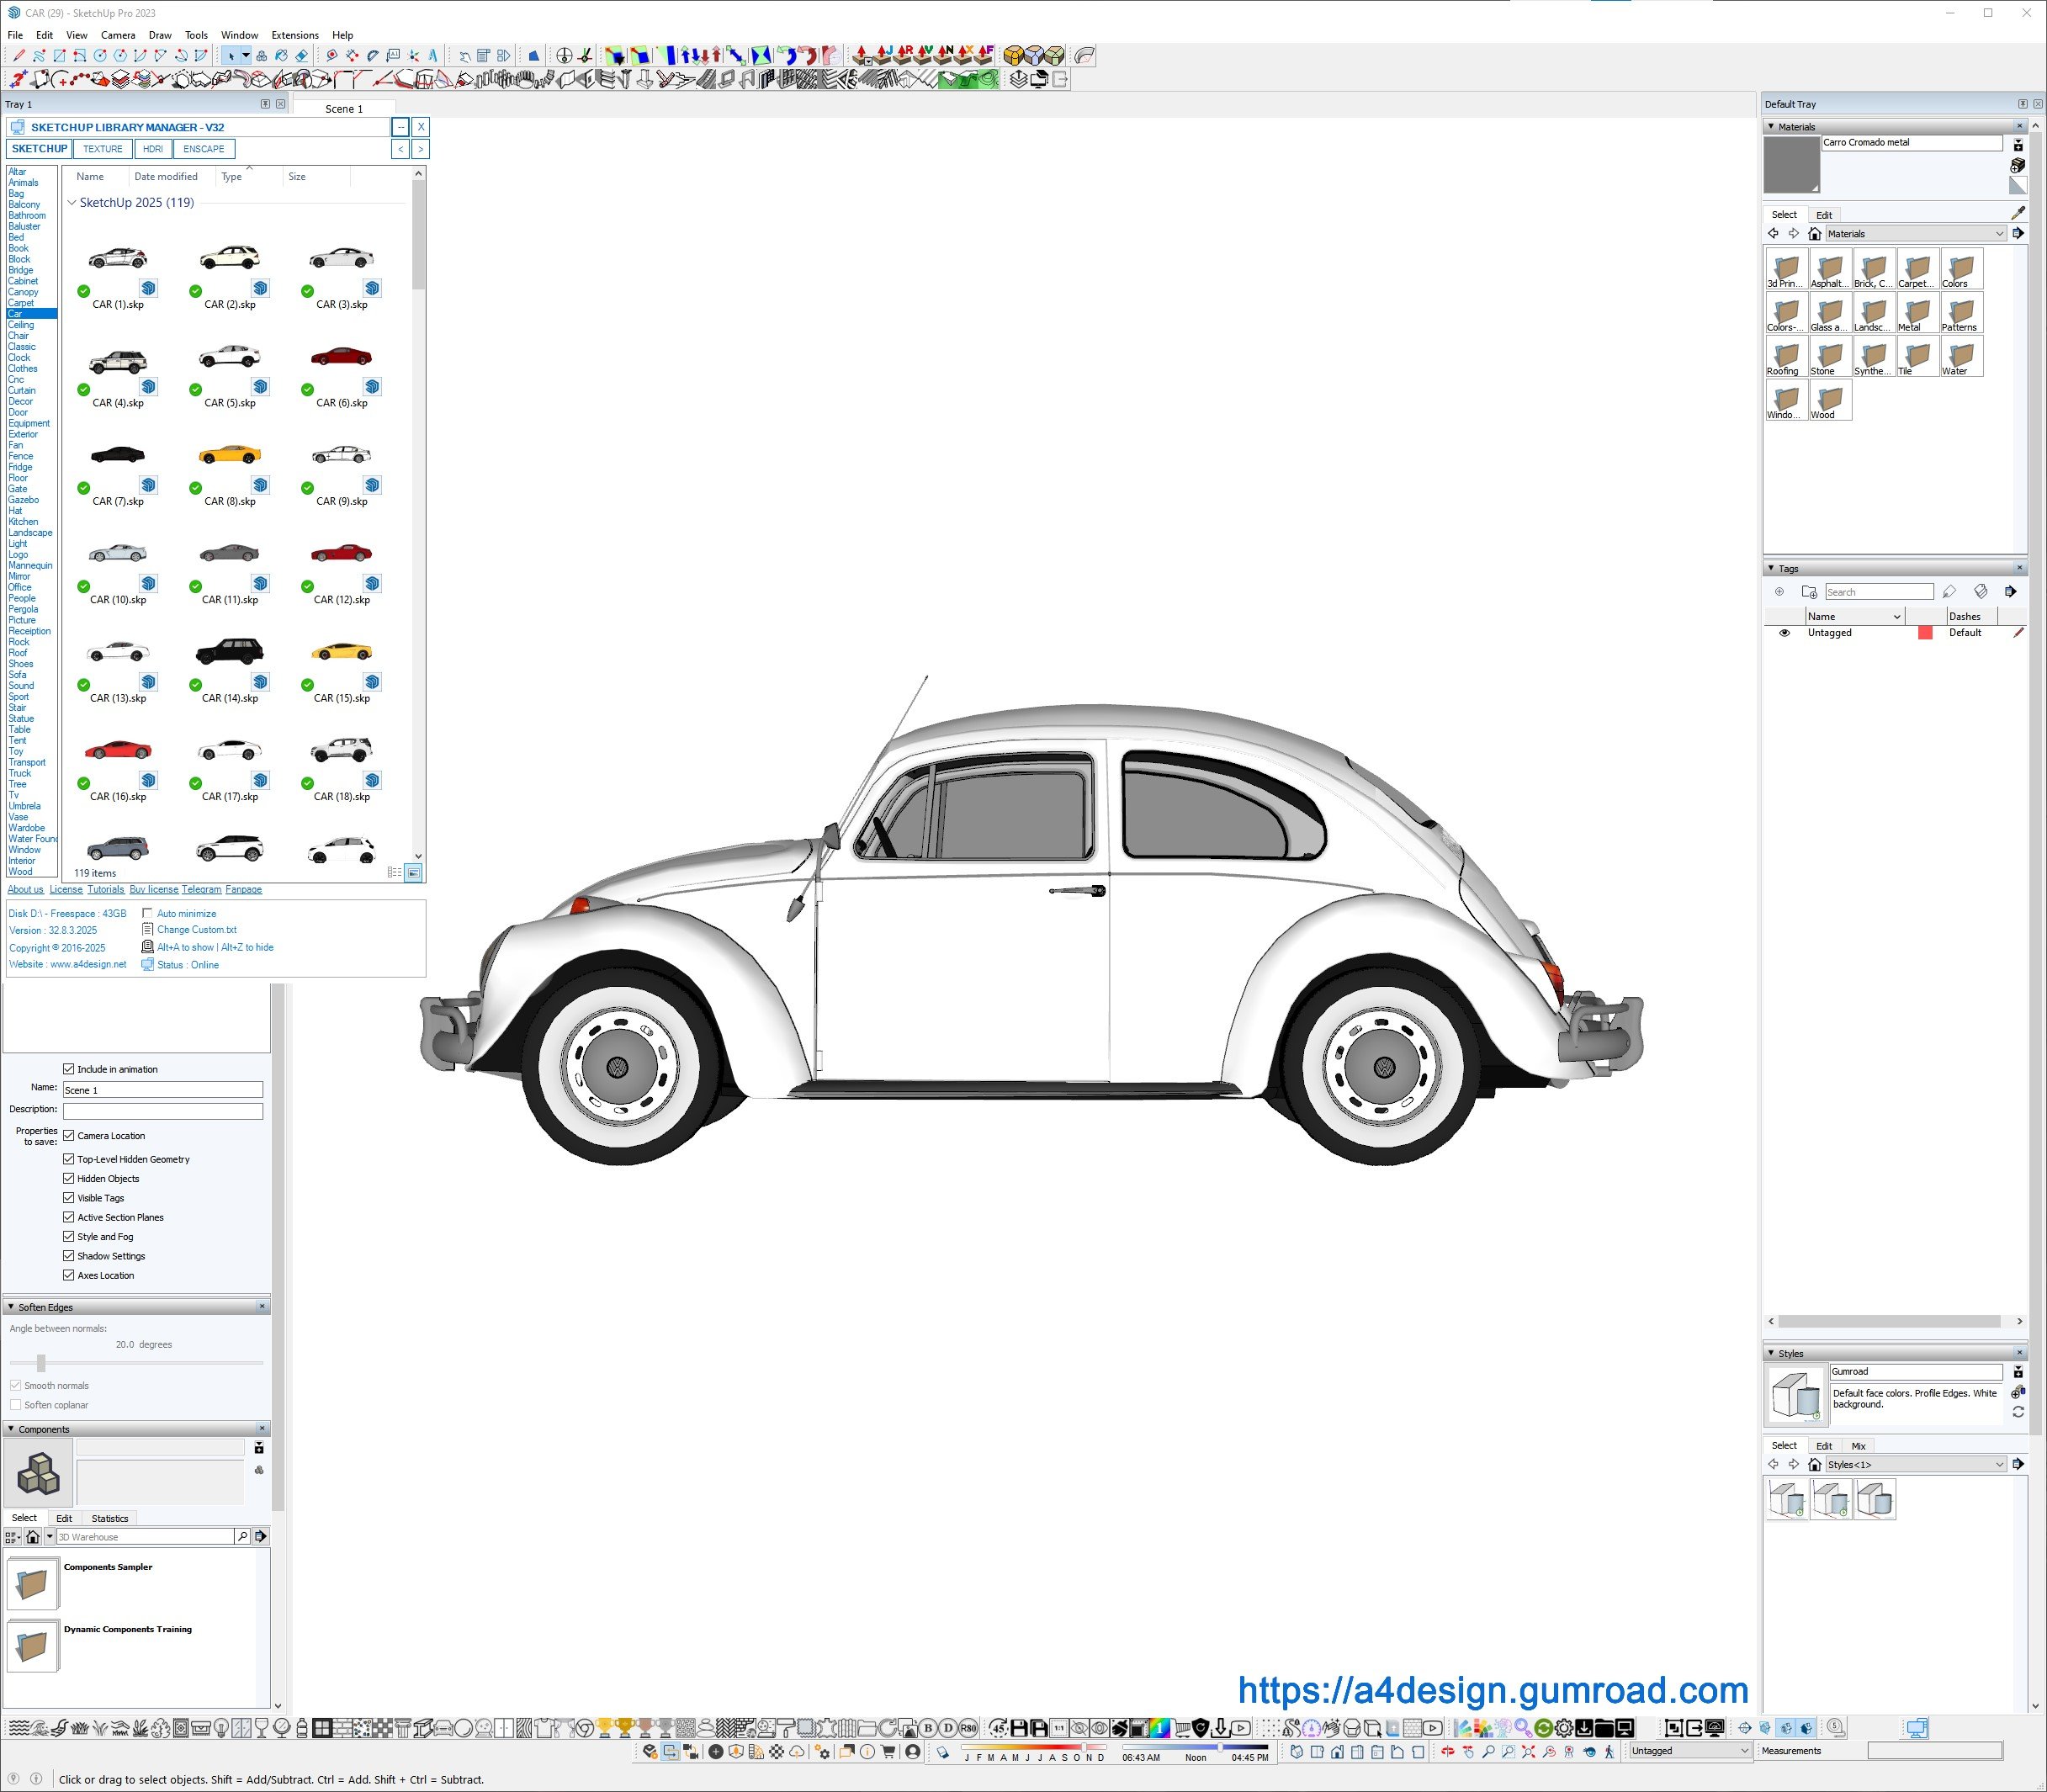Uncheck the Include in animation checkbox
Screen dimensions: 2047x1792
point(69,1069)
